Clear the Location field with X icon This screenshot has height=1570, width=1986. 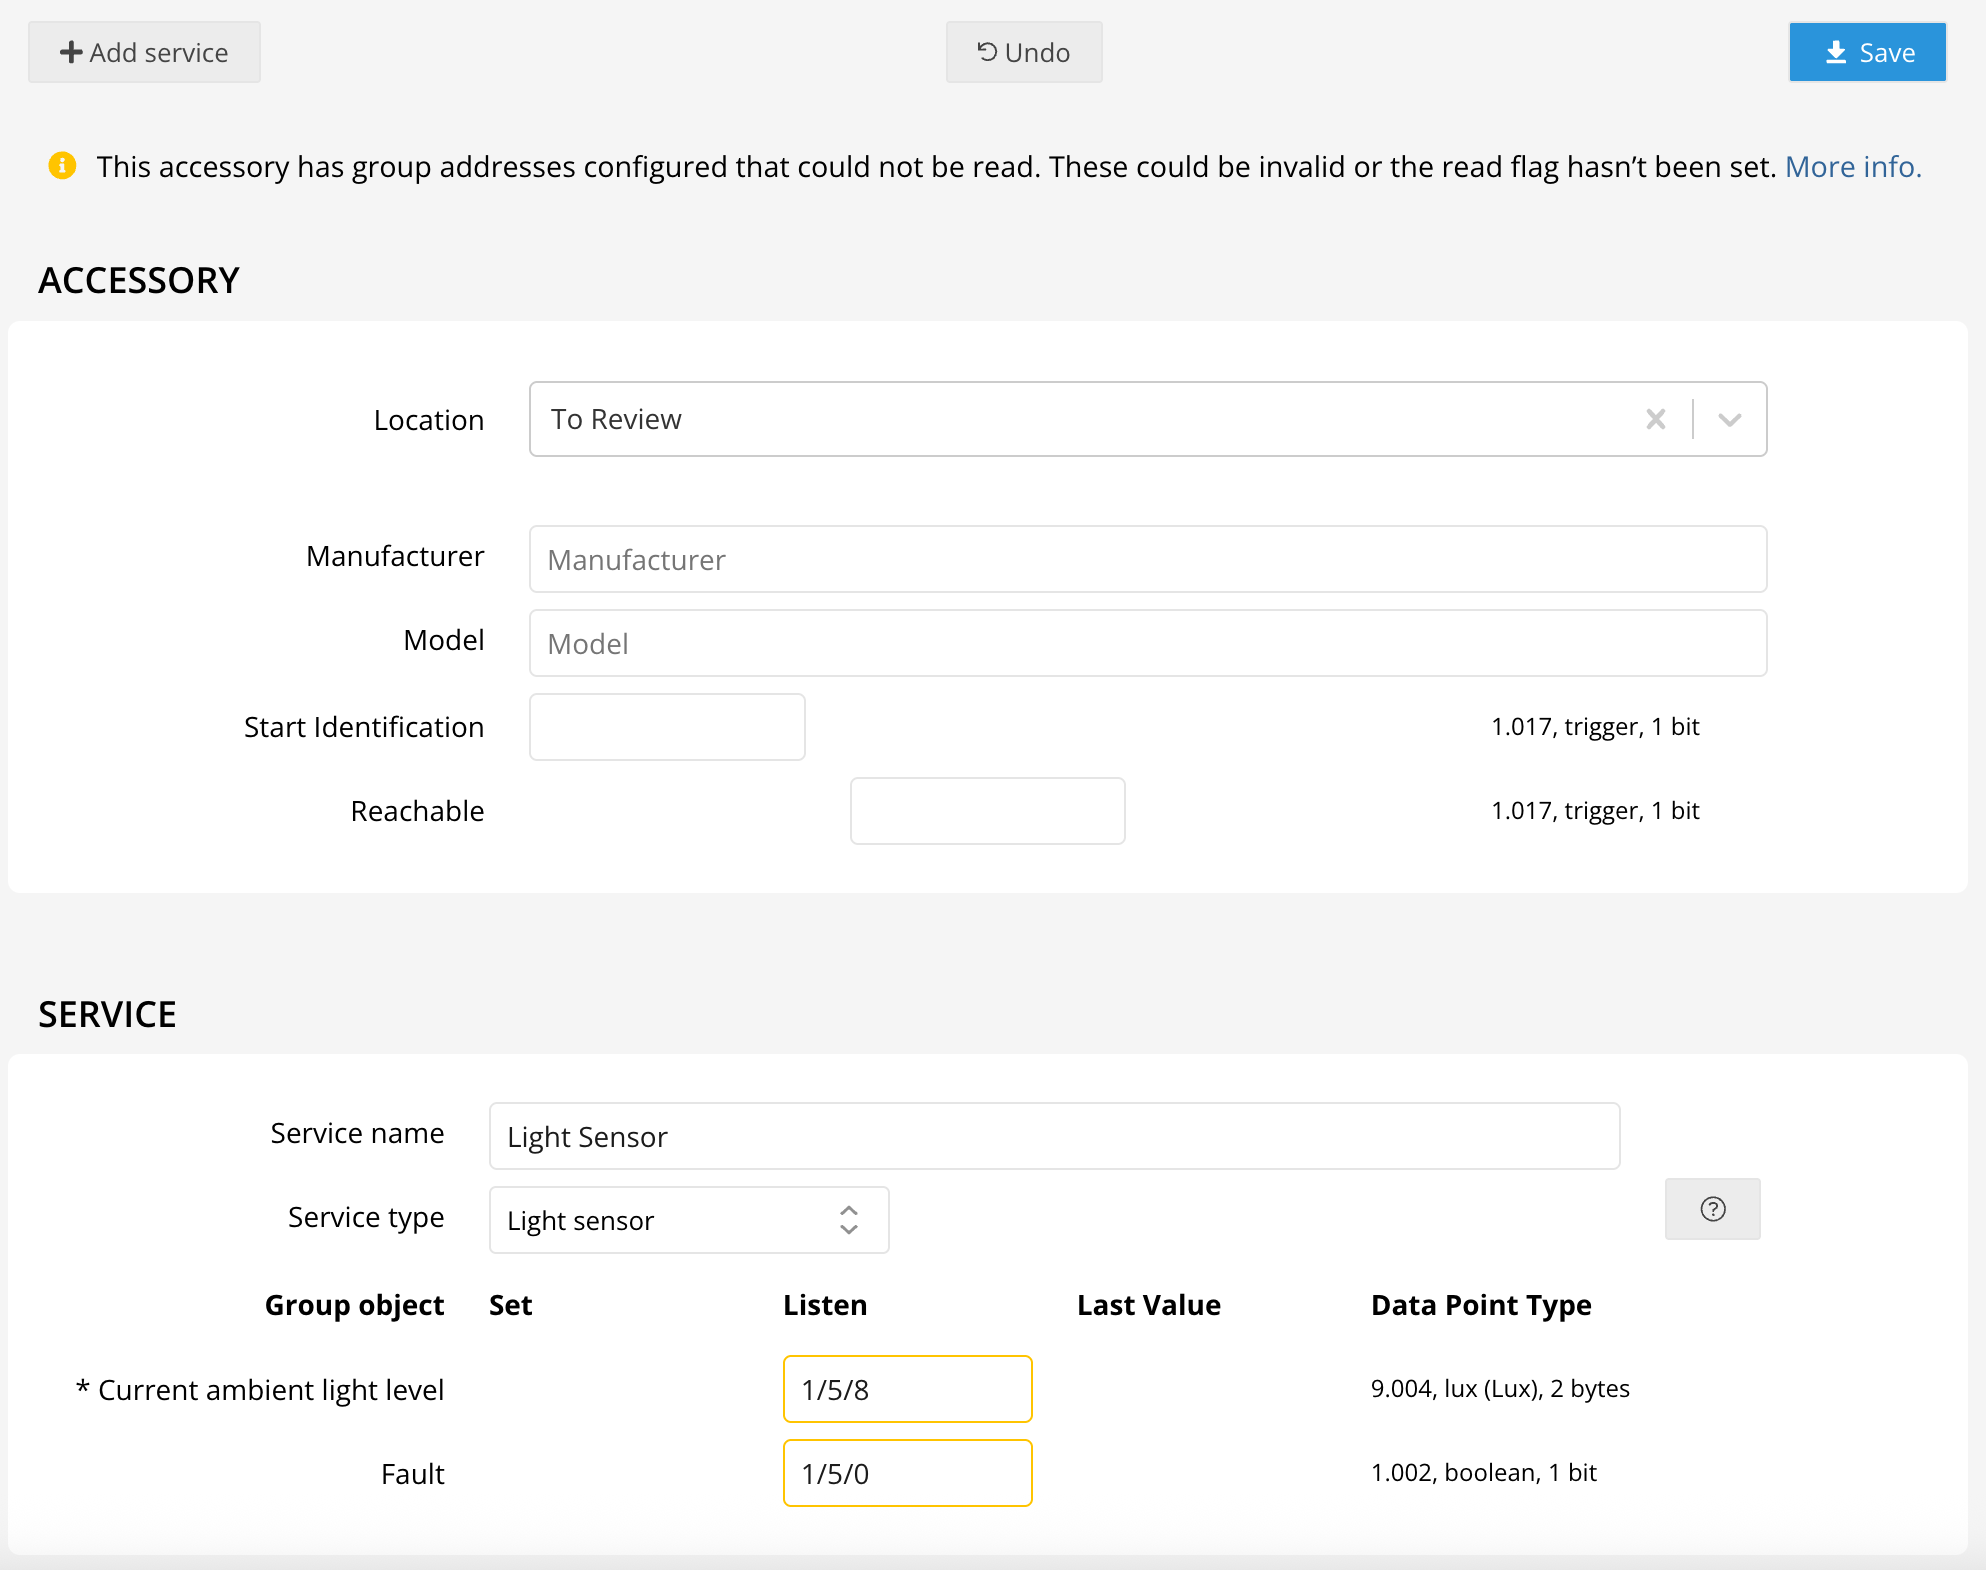pos(1655,419)
